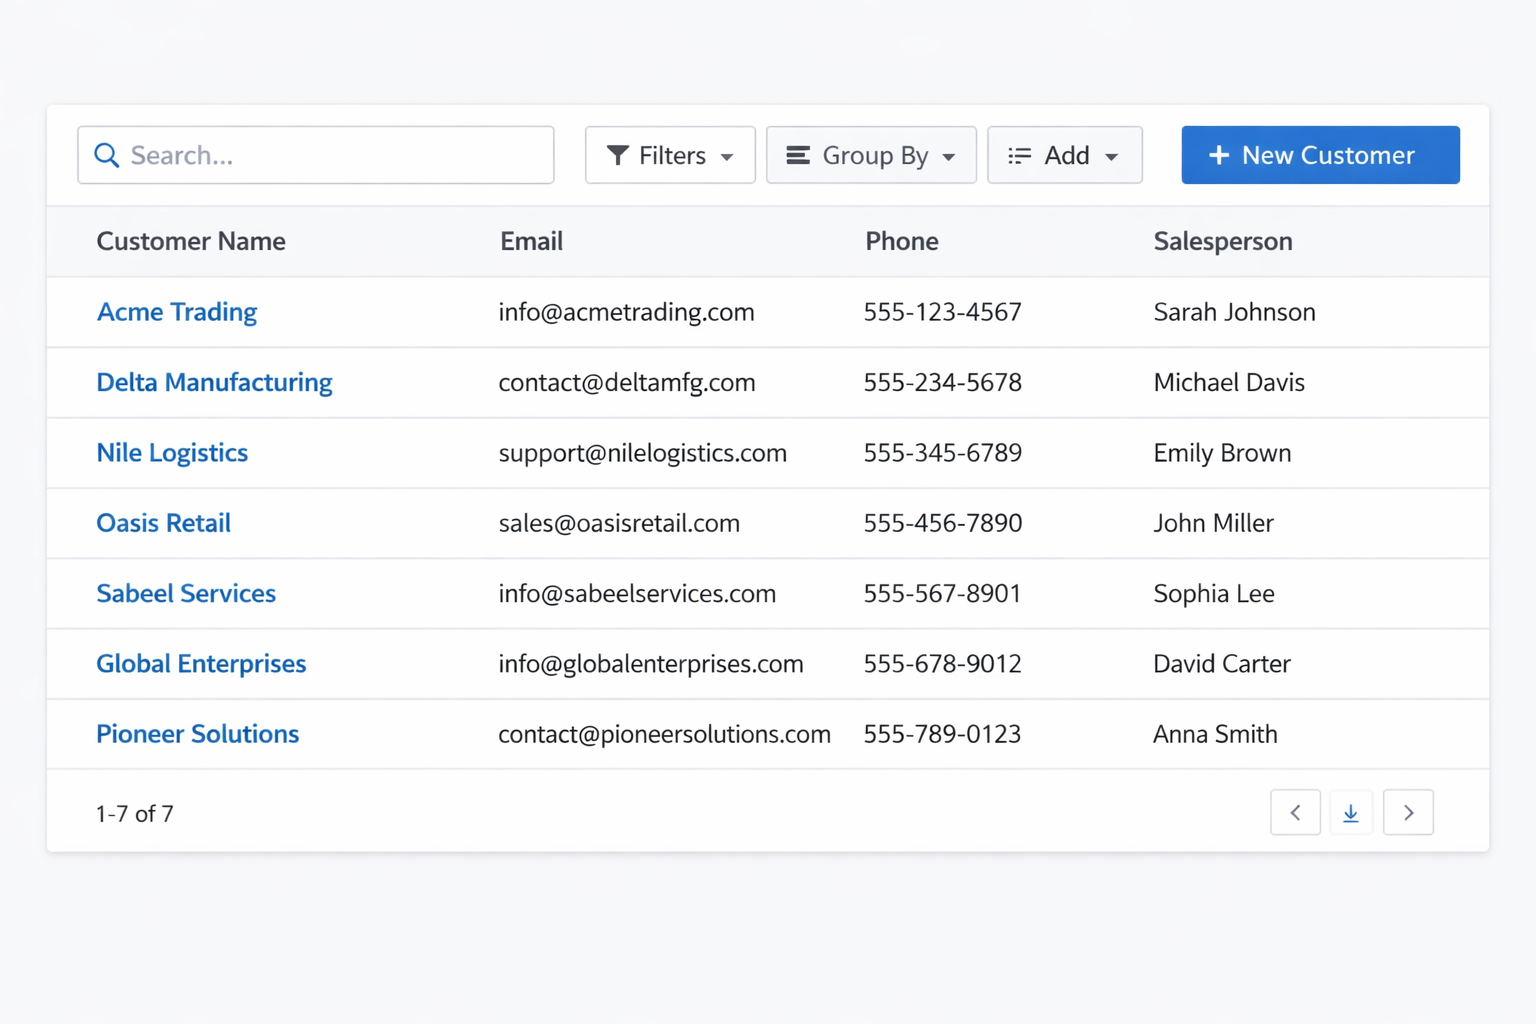Click the New Customer button

1320,155
